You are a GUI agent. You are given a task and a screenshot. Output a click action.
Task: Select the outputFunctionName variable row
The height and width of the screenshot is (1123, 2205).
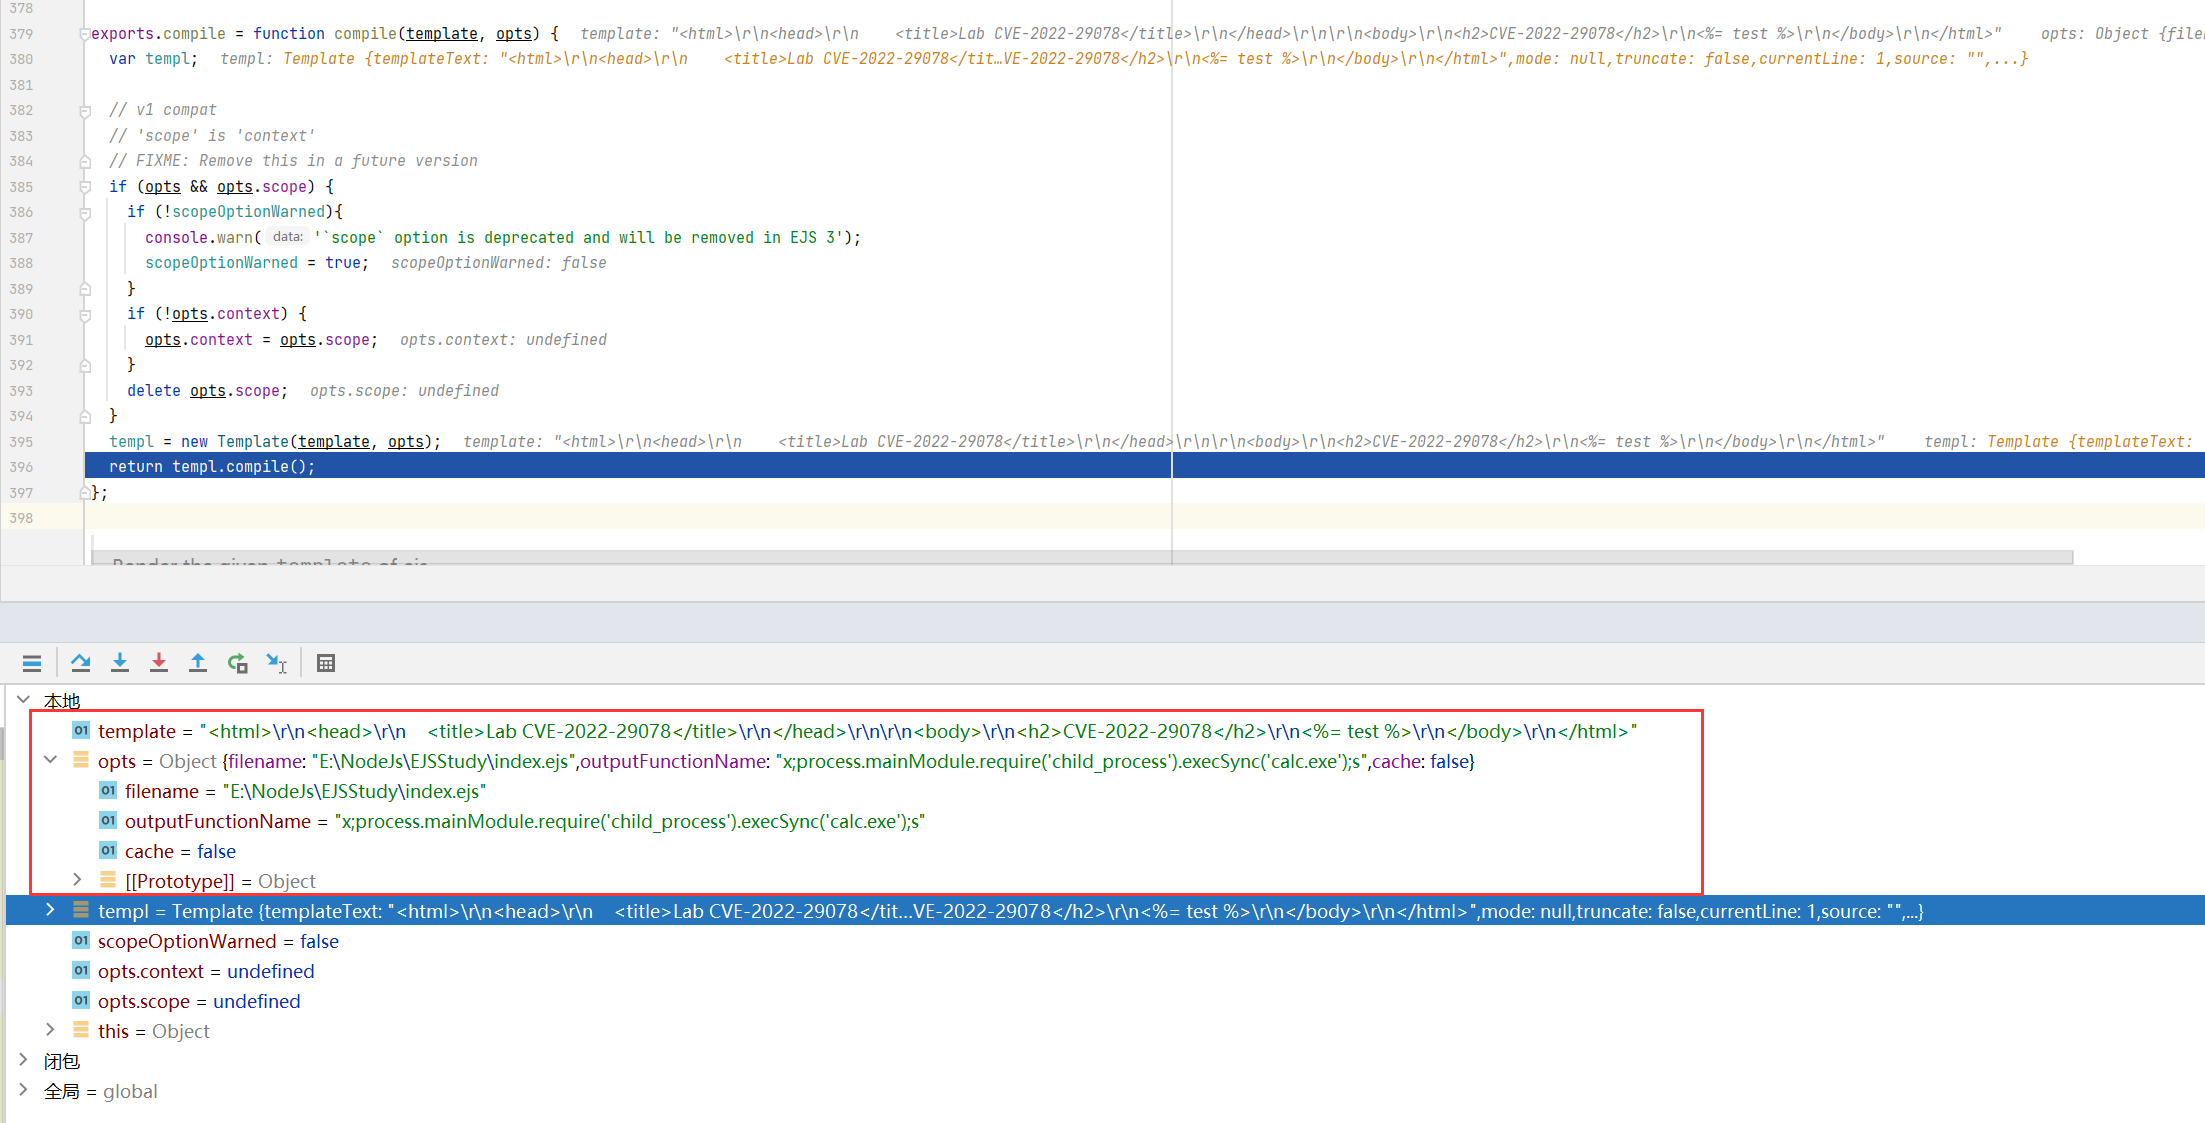218,821
